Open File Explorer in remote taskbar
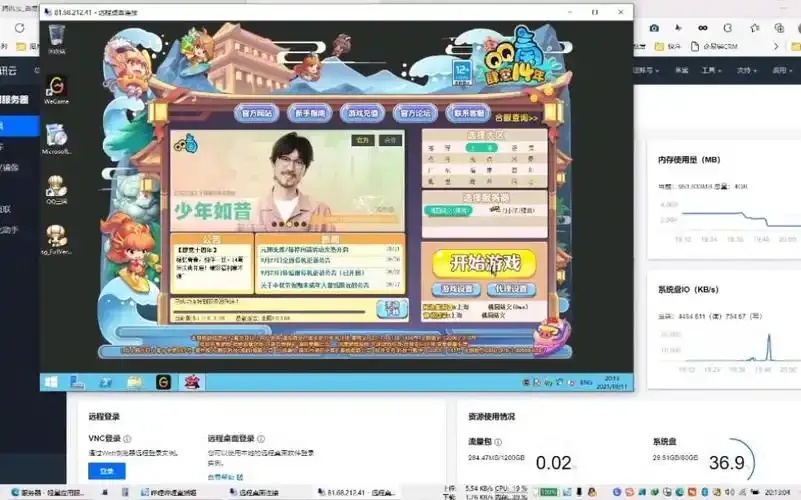The width and height of the screenshot is (801, 500). (134, 382)
